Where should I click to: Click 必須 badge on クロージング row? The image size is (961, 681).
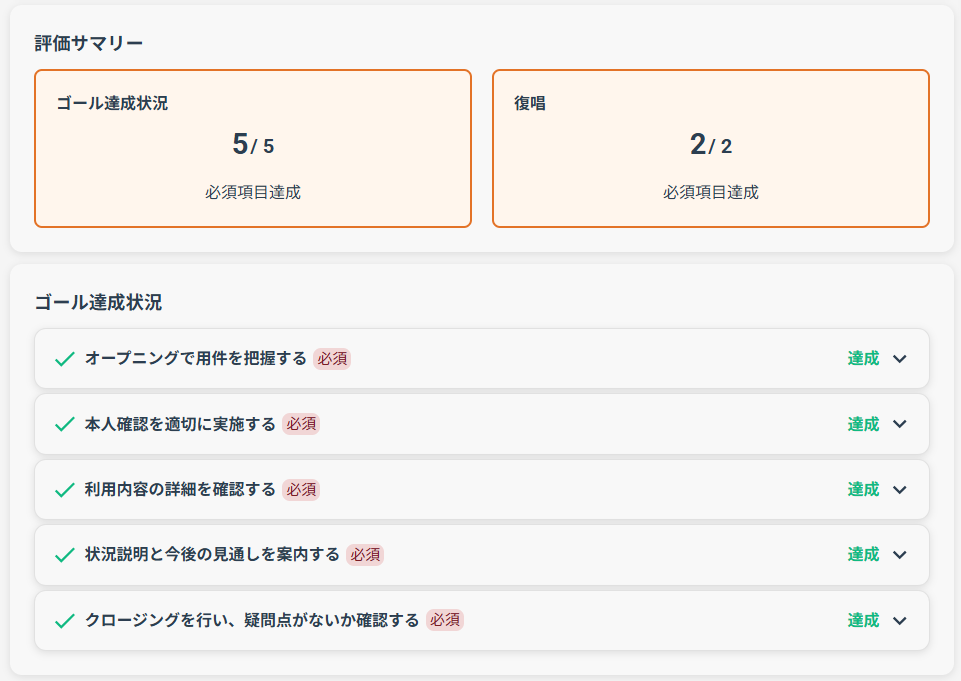tap(445, 620)
